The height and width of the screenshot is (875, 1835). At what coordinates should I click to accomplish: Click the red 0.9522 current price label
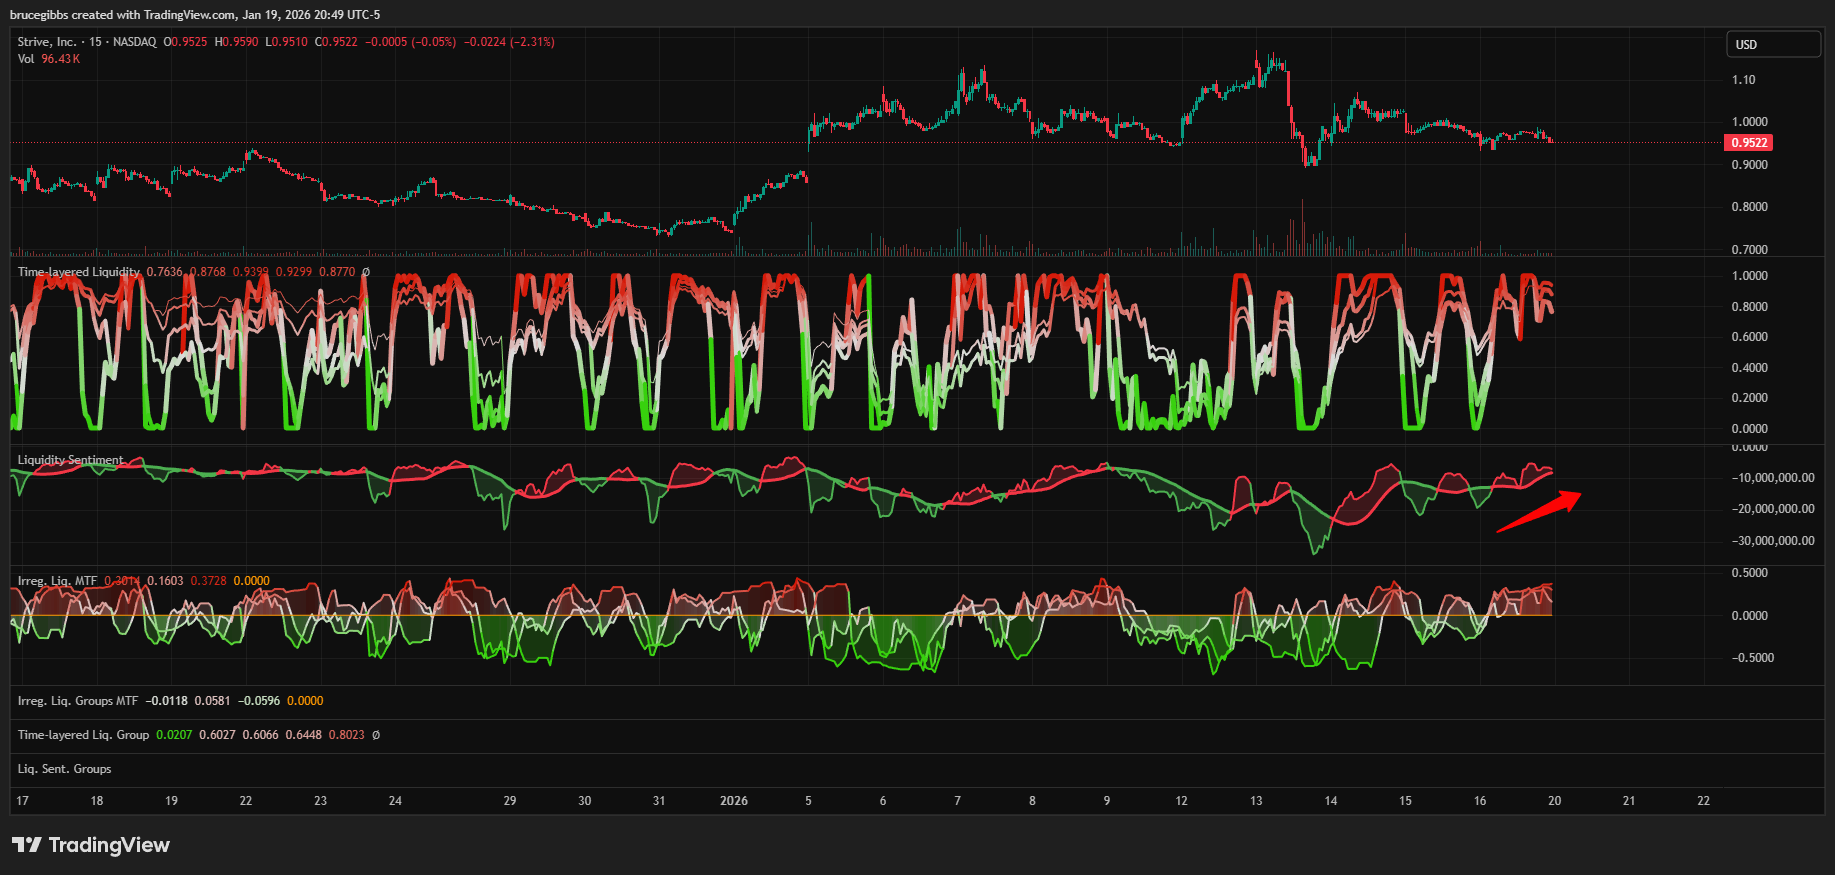click(x=1749, y=143)
